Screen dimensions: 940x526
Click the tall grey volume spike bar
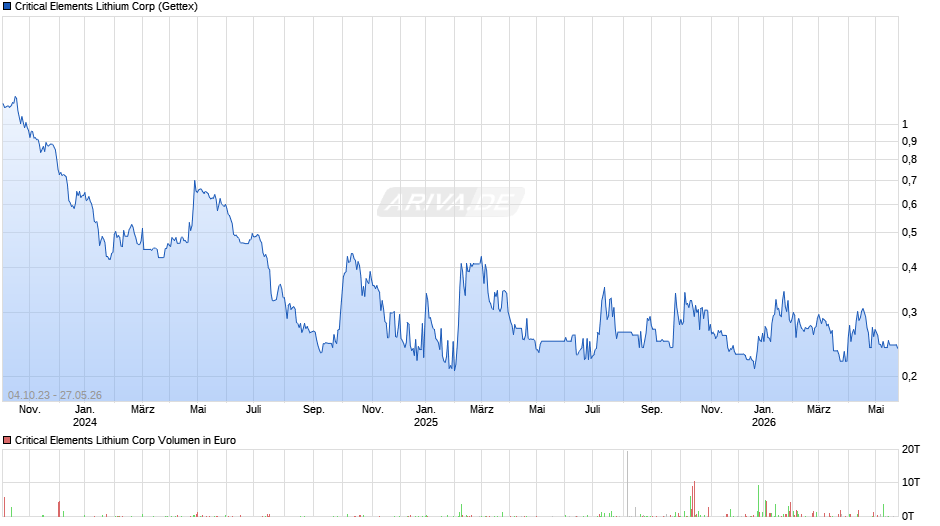(628, 483)
